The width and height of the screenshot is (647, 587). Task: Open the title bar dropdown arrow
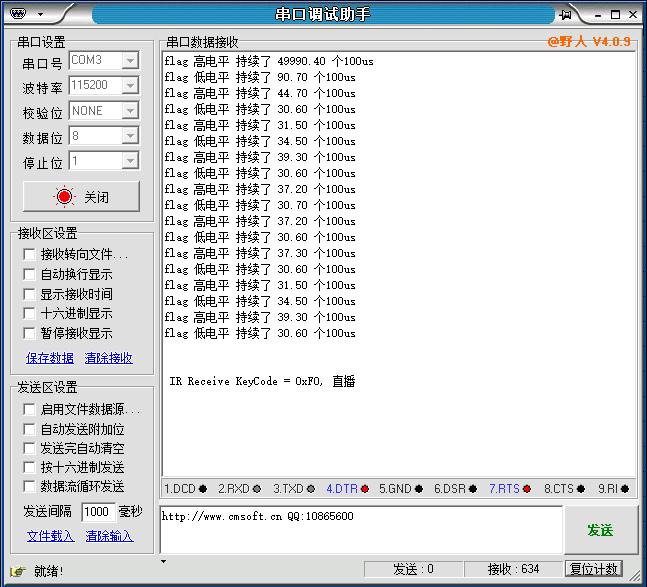click(x=40, y=14)
